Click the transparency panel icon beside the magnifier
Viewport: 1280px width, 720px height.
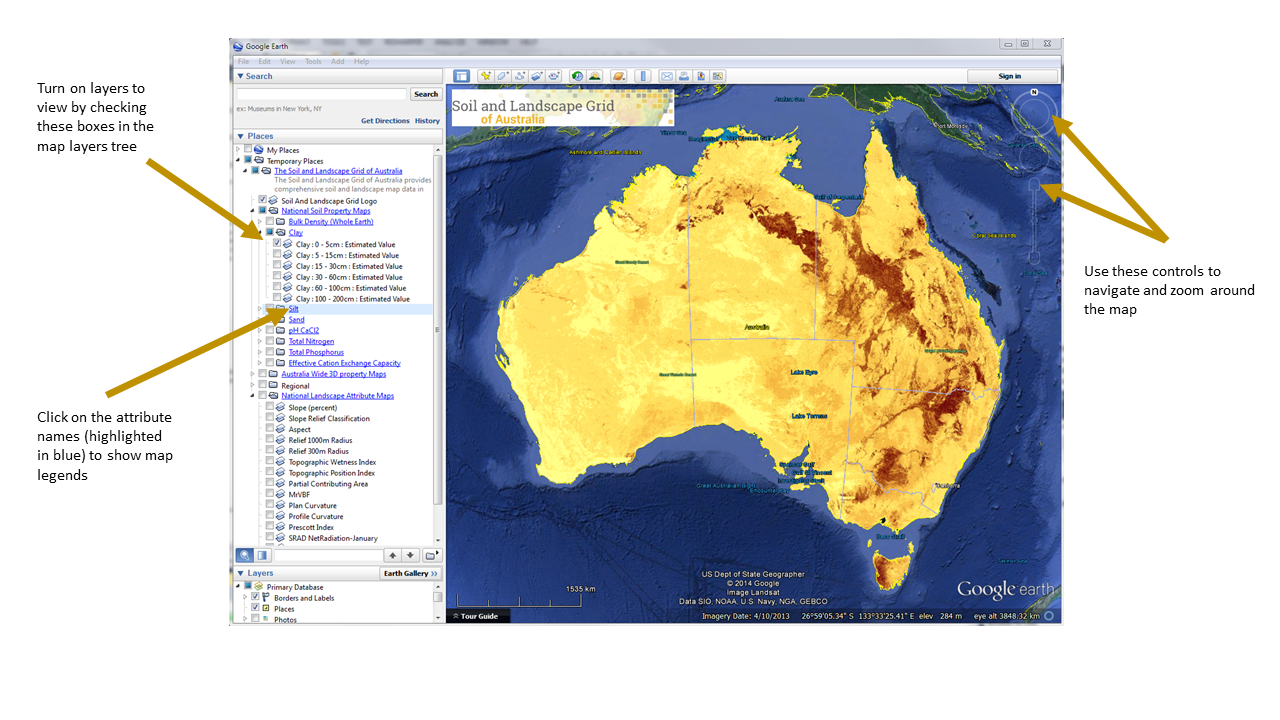point(262,555)
